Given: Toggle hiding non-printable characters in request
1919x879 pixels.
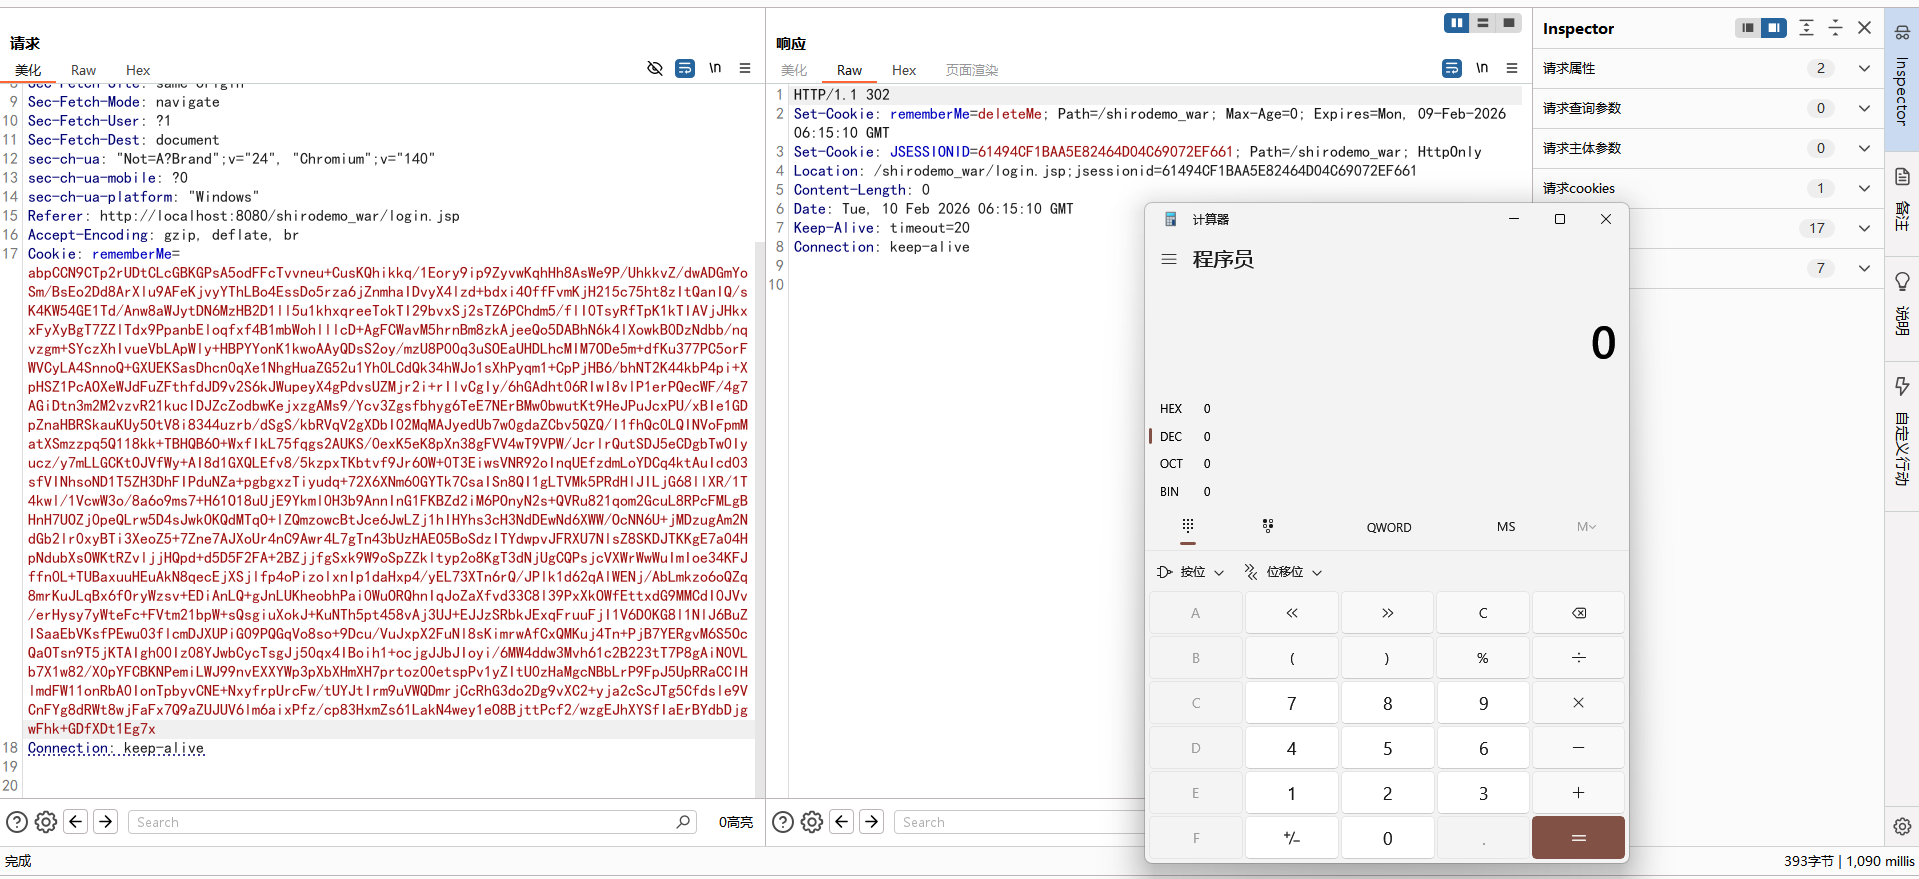Looking at the screenshot, I should [x=655, y=68].
